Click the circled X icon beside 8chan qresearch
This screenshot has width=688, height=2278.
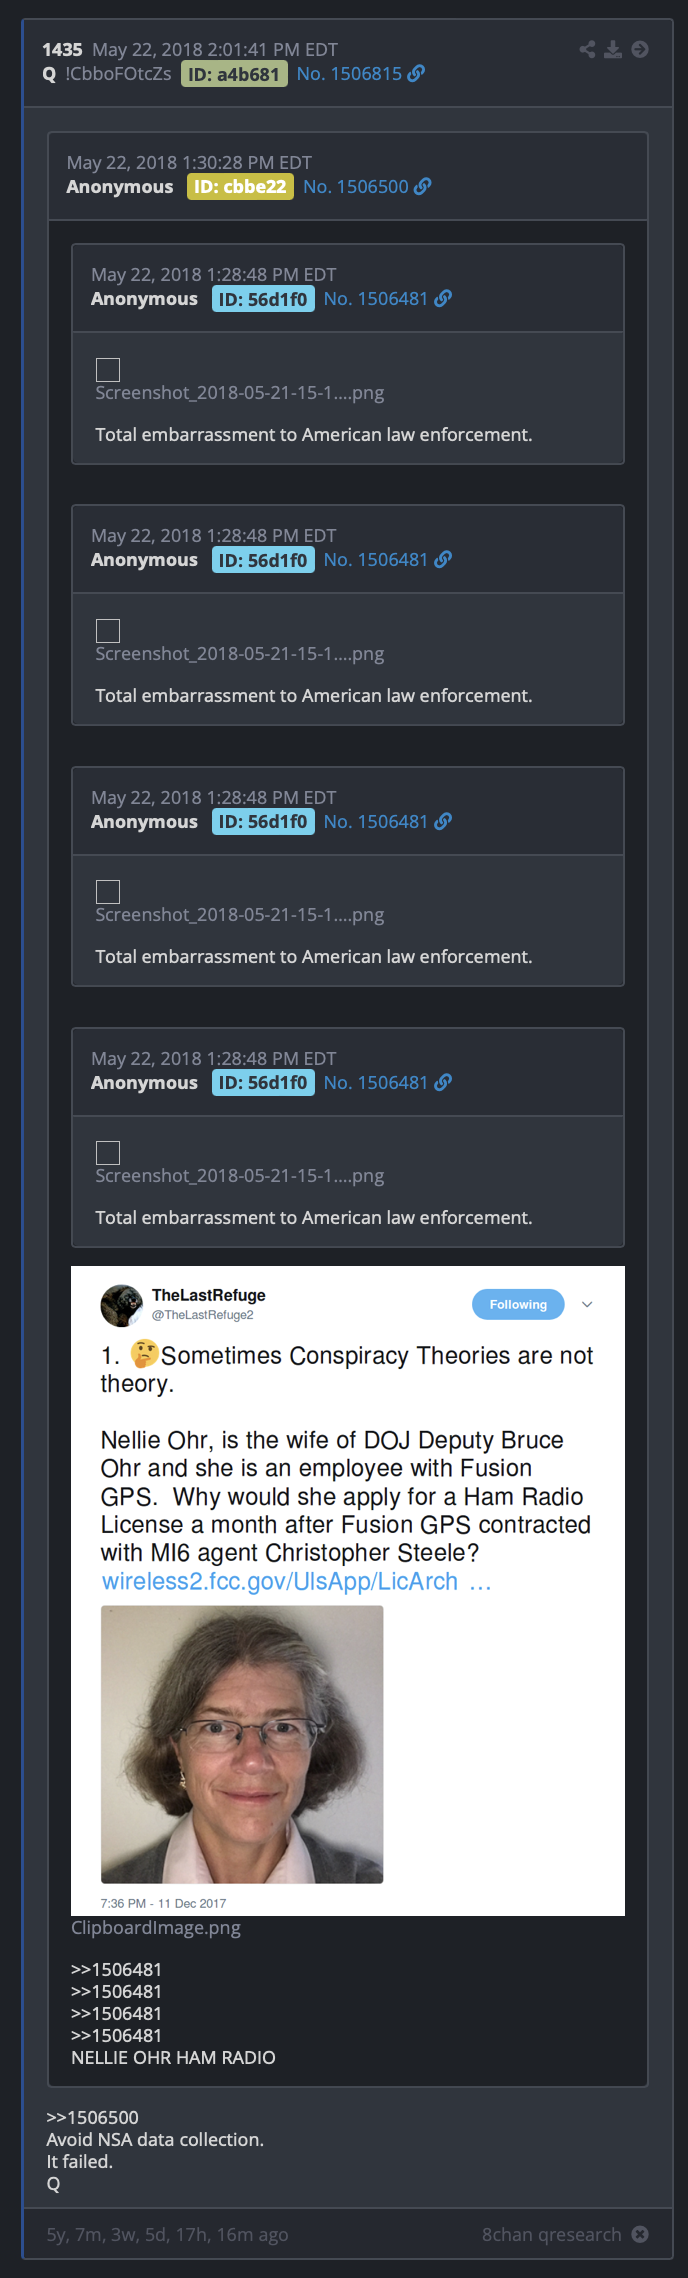[x=640, y=2234]
